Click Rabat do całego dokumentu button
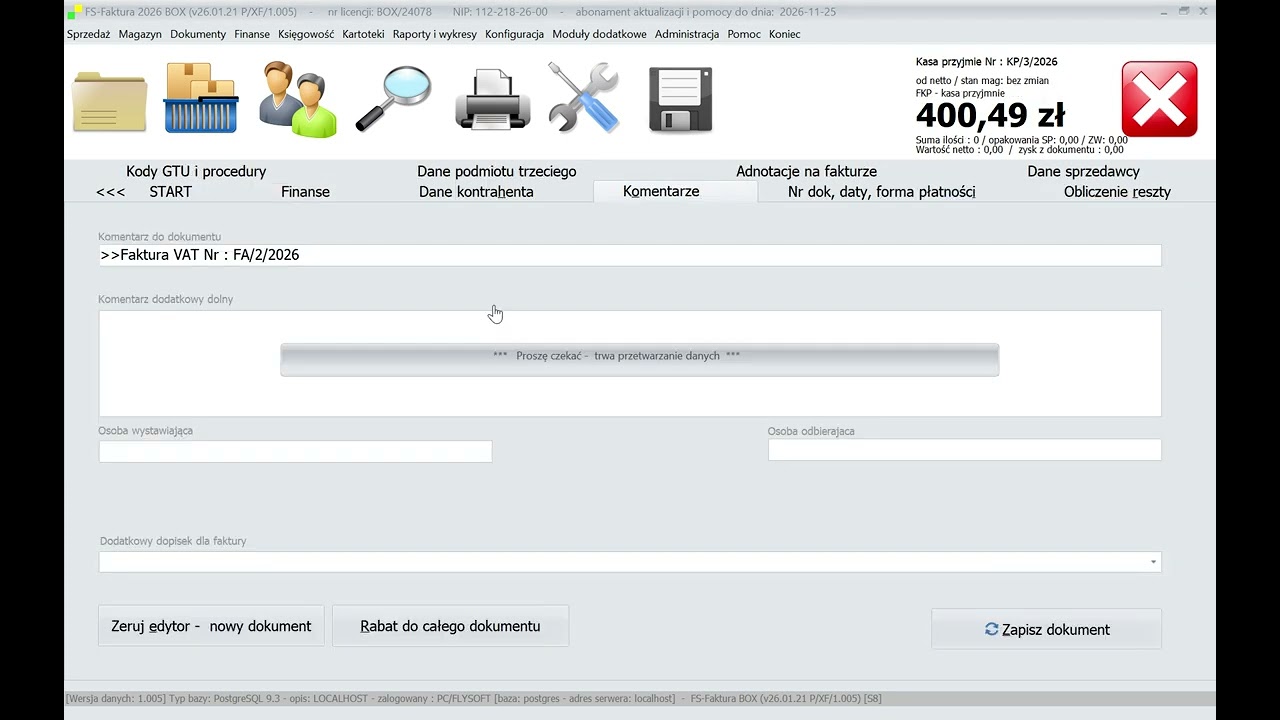Viewport: 1280px width, 720px height. coord(450,626)
